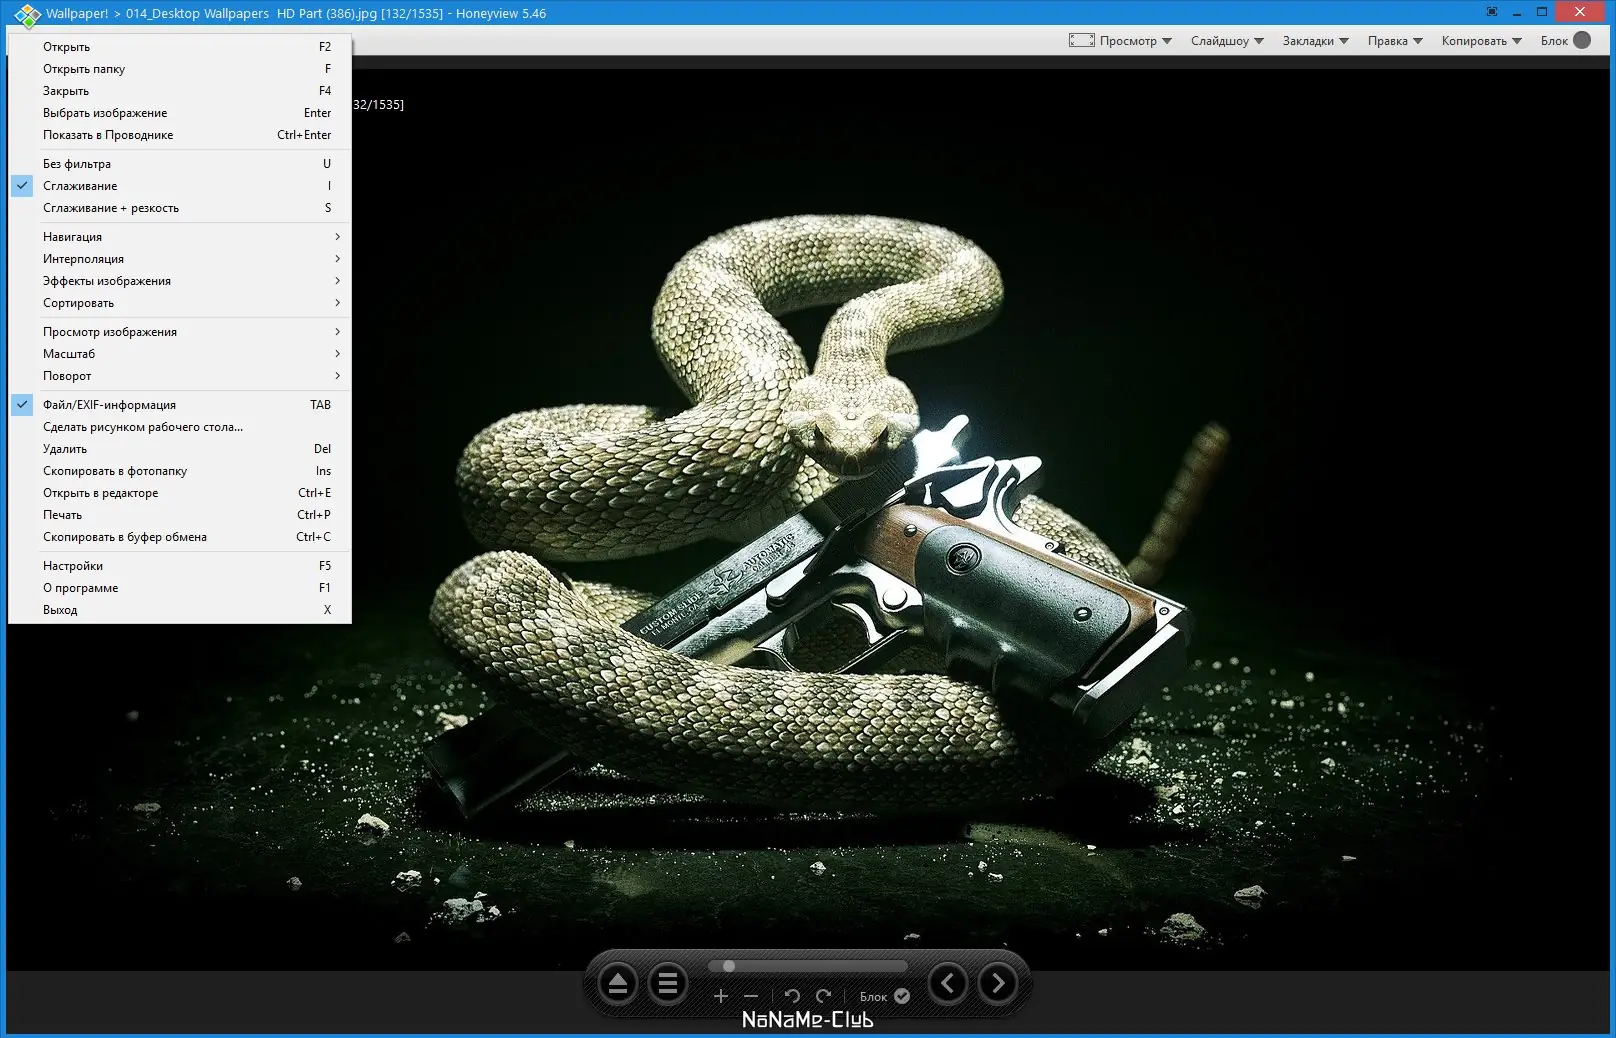Choose Открыть в редакторе
The width and height of the screenshot is (1616, 1038).
point(180,493)
